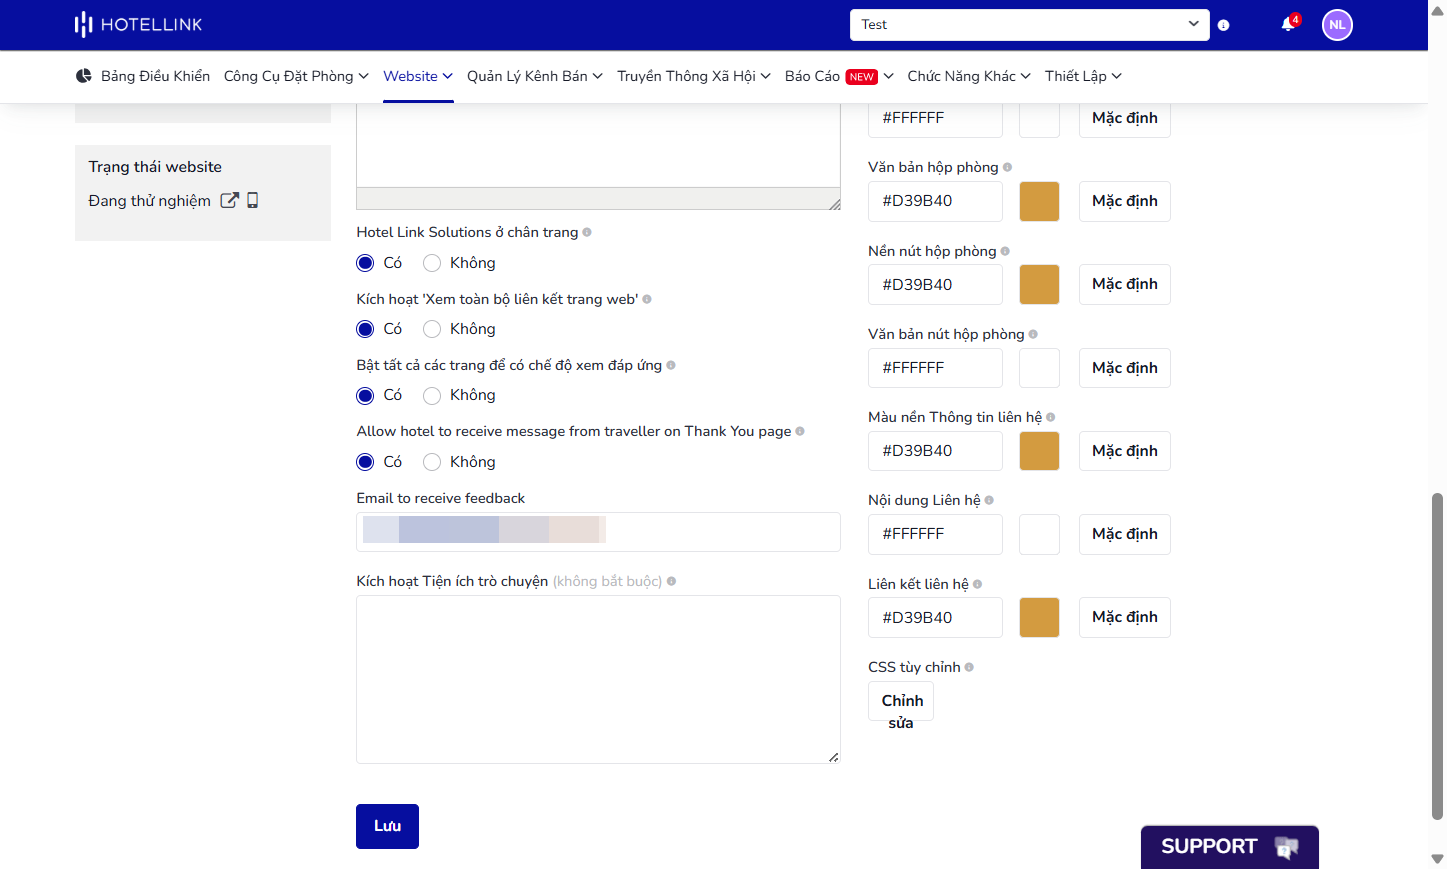Click help icon next to CSS tùy chỉnh
Viewport: 1447px width, 869px height.
969,667
